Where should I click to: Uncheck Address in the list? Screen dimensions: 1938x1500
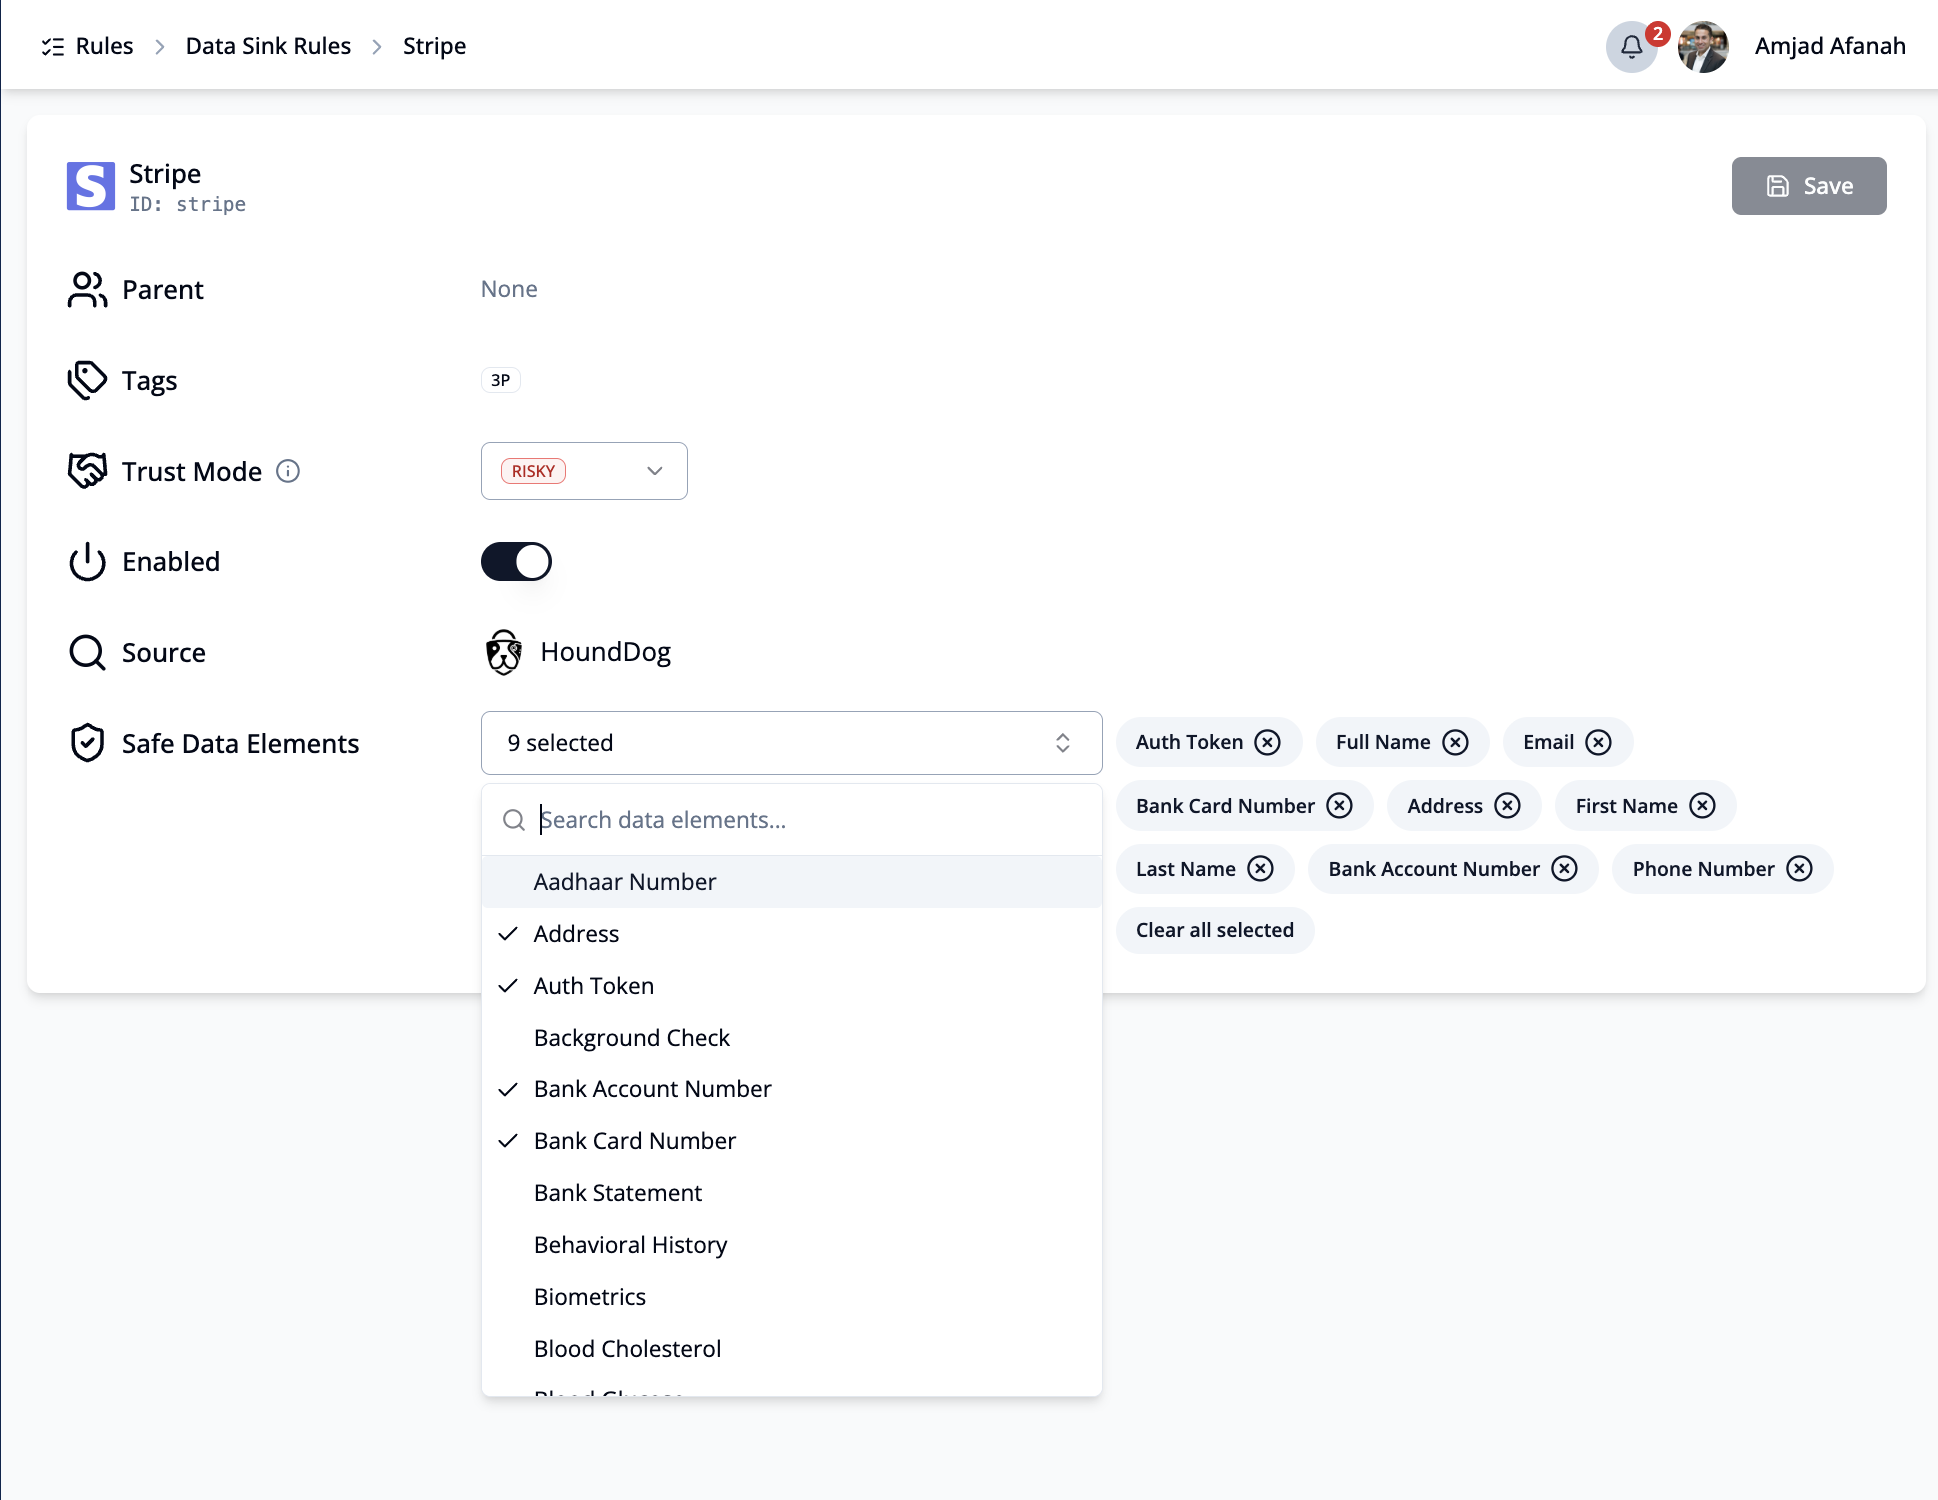click(x=792, y=934)
